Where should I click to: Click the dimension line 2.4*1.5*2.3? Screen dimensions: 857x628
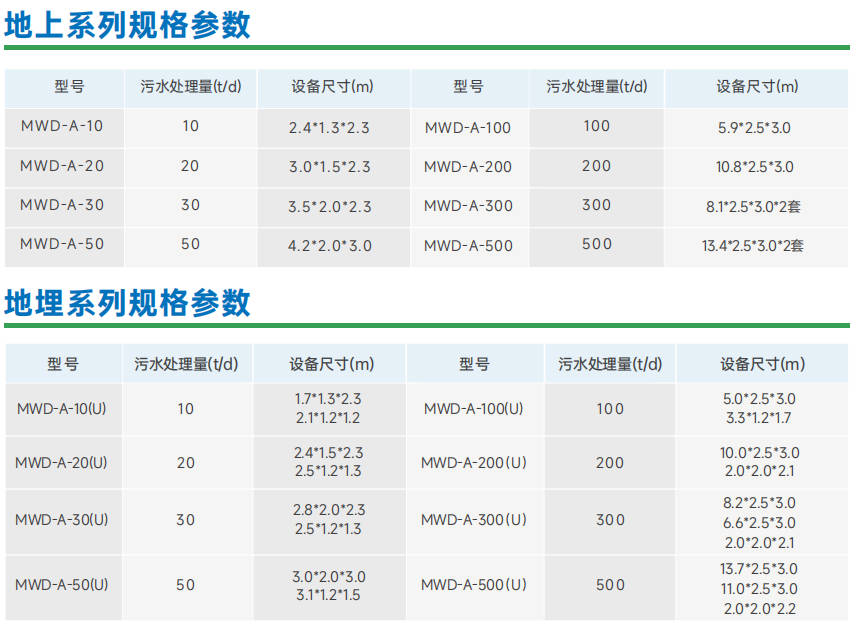tap(328, 453)
